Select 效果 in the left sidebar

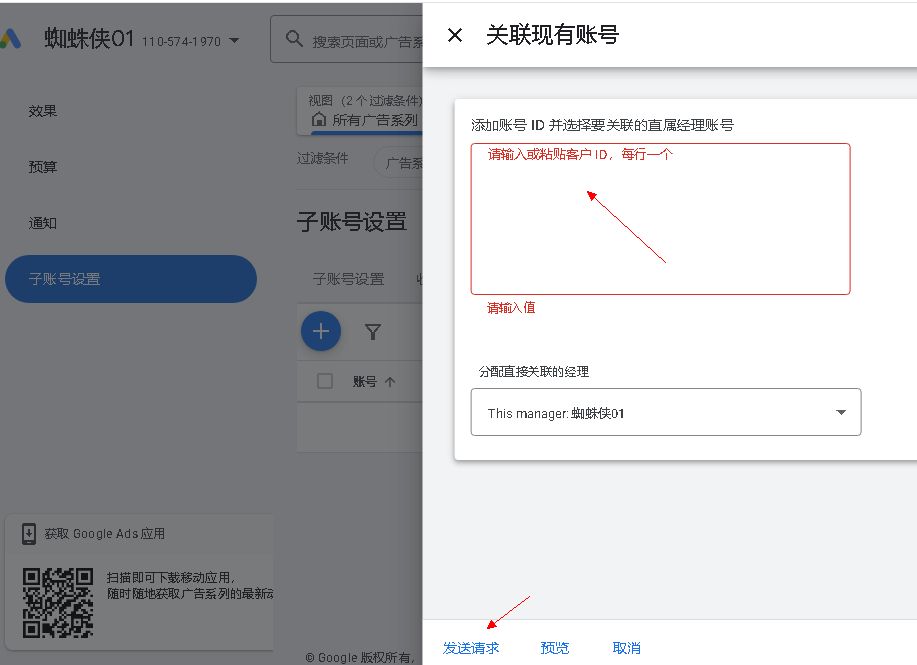click(x=43, y=111)
